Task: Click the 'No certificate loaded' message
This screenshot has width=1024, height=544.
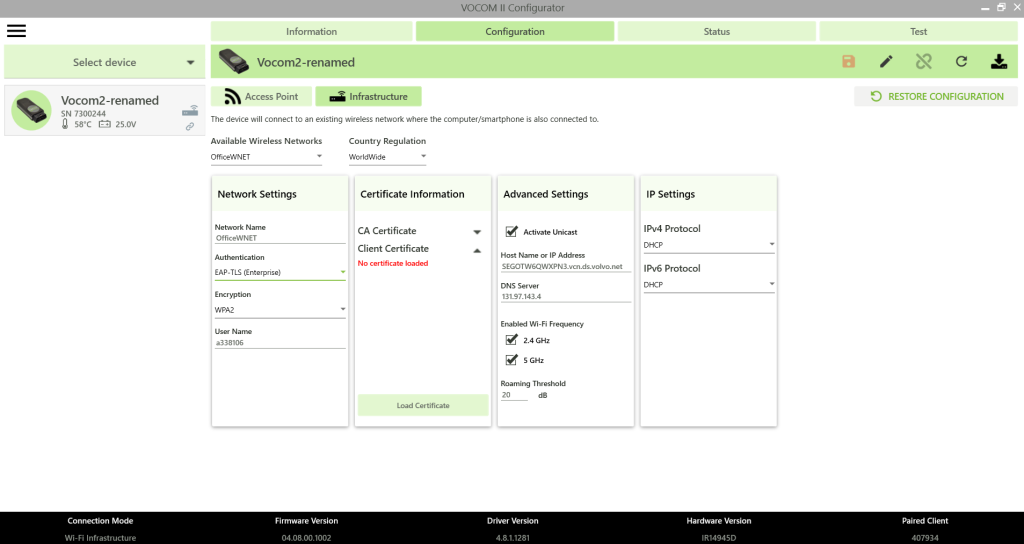Action: [x=392, y=263]
